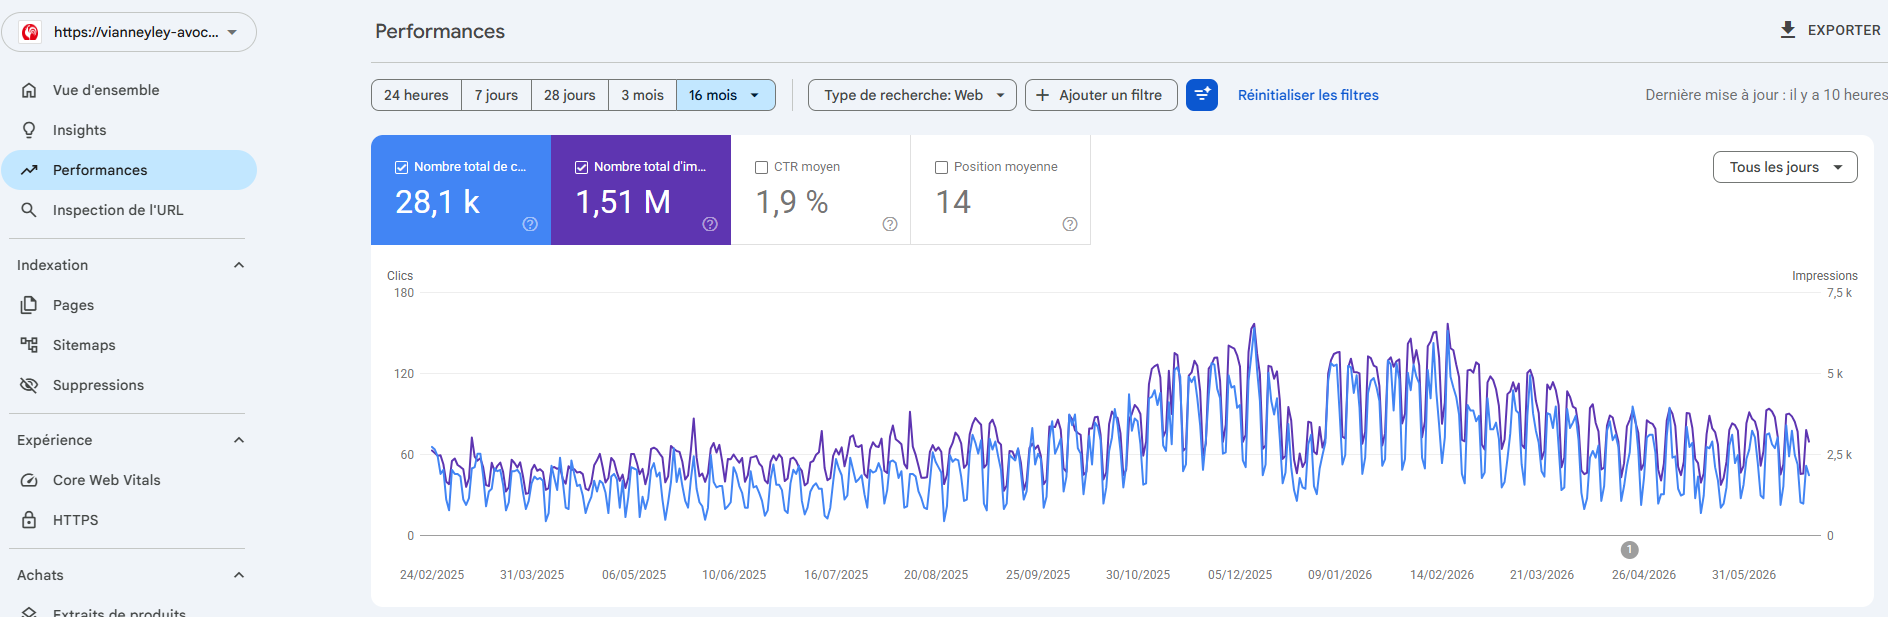Image resolution: width=1888 pixels, height=617 pixels.
Task: Open the Insights lightbulb sidebar item
Action: pyautogui.click(x=129, y=130)
